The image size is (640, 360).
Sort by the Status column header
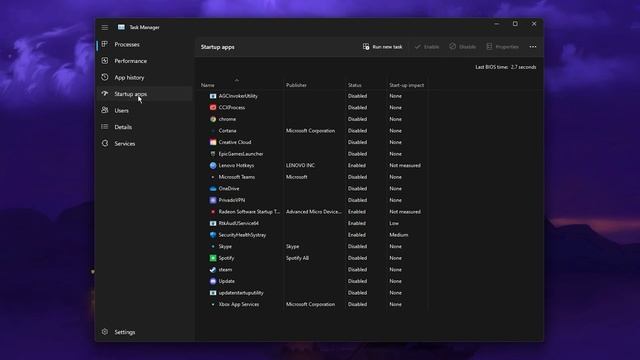(x=355, y=85)
